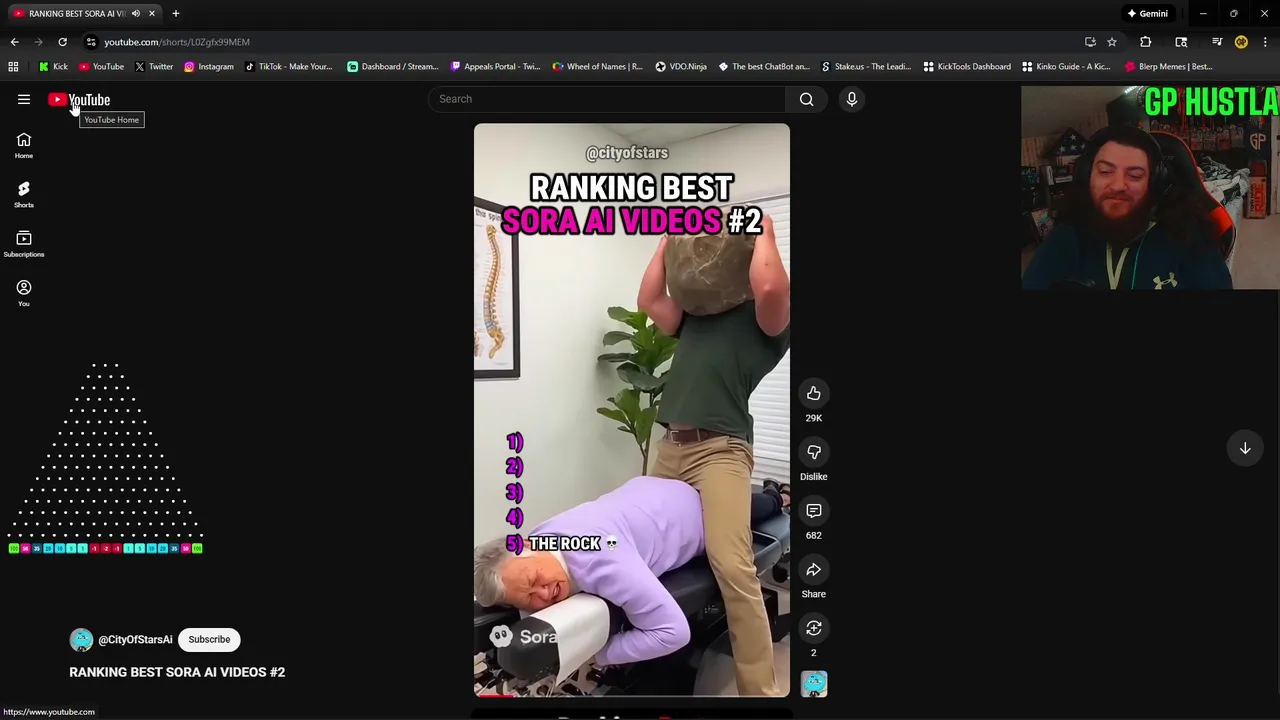Viewport: 1280px width, 720px height.
Task: Open The best ChatBot bookmark
Action: point(764,67)
